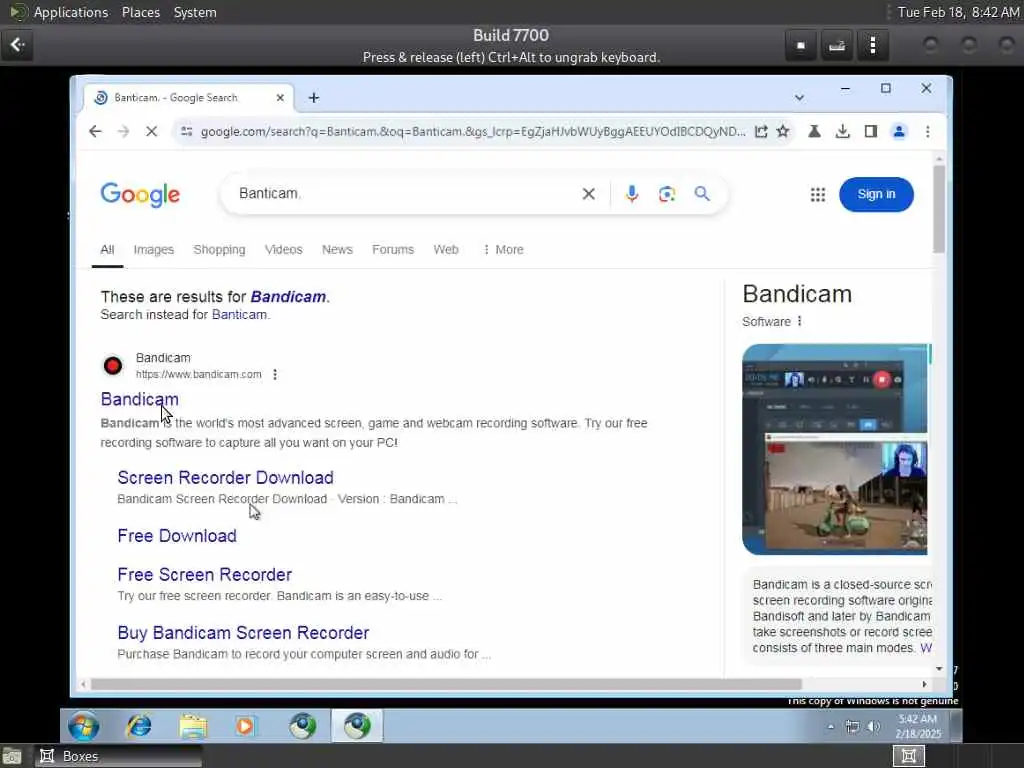This screenshot has width=1024, height=768.
Task: Expand More search filters
Action: coord(503,249)
